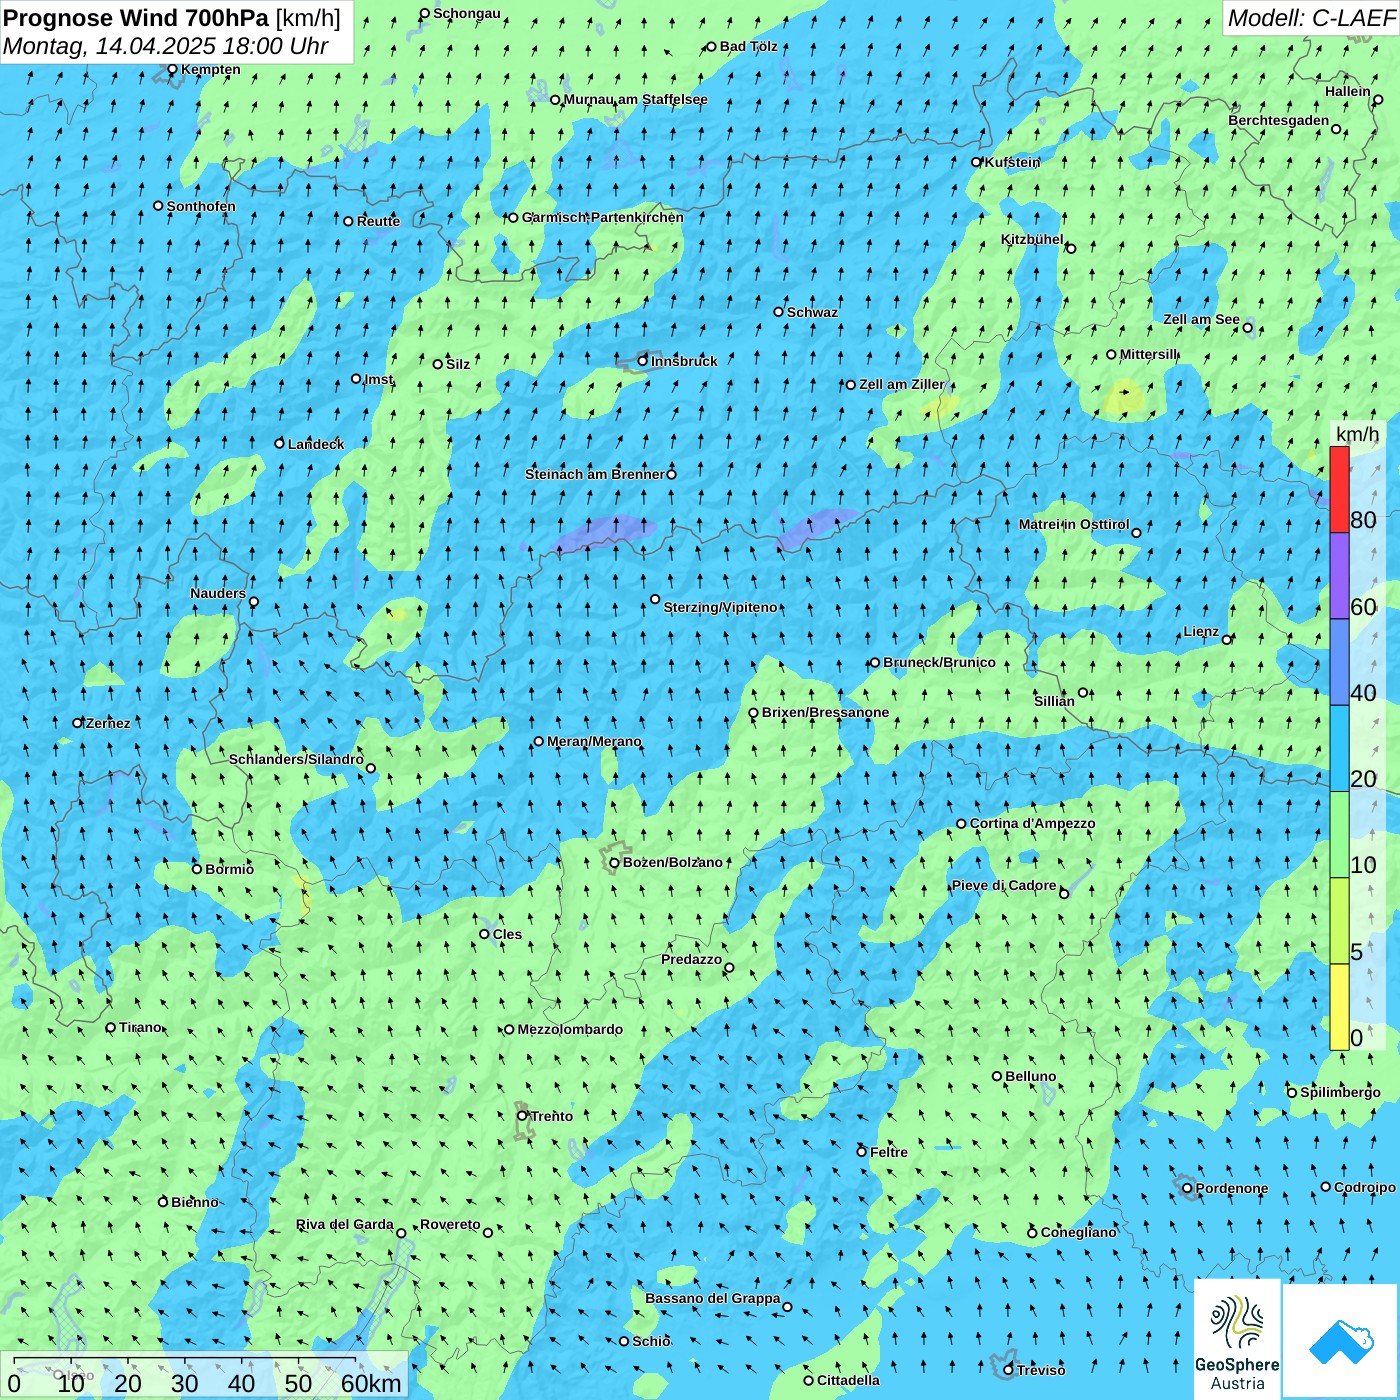Select the Mezzolombardo label

(x=570, y=1029)
